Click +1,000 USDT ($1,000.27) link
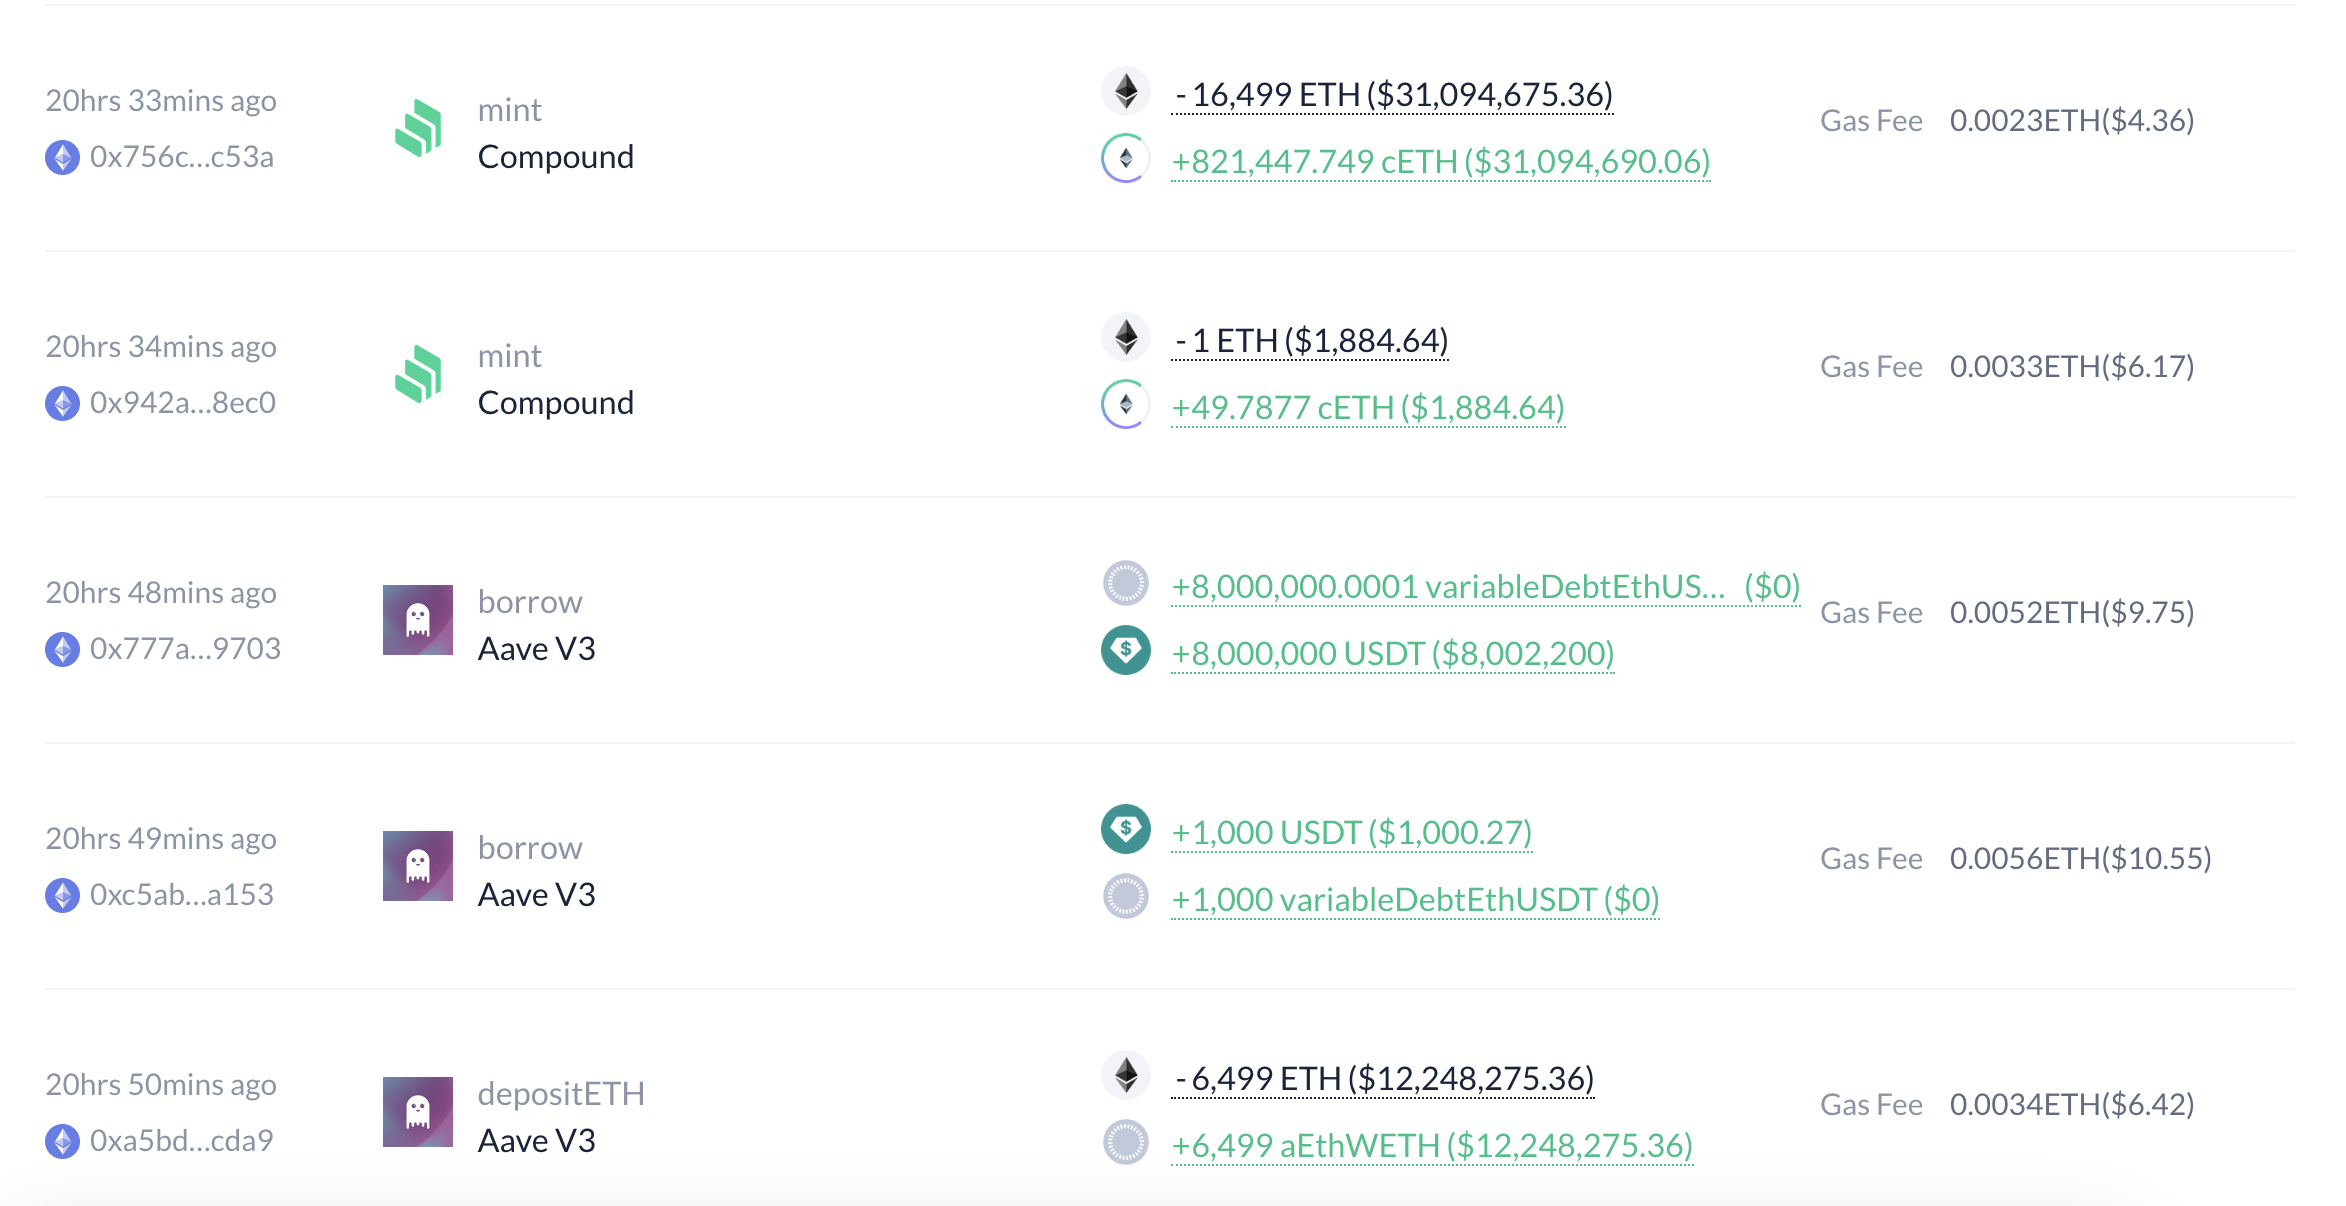Image resolution: width=2346 pixels, height=1206 pixels. tap(1352, 833)
